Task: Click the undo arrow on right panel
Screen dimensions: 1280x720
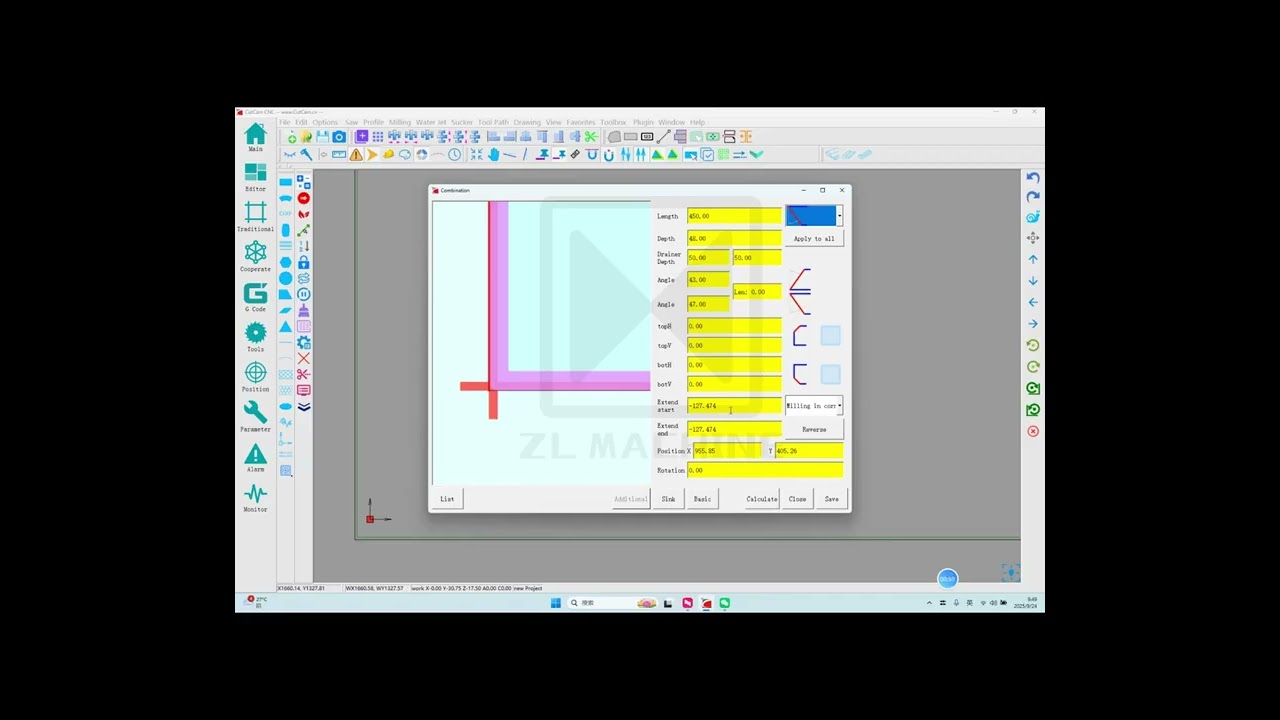Action: click(x=1033, y=177)
